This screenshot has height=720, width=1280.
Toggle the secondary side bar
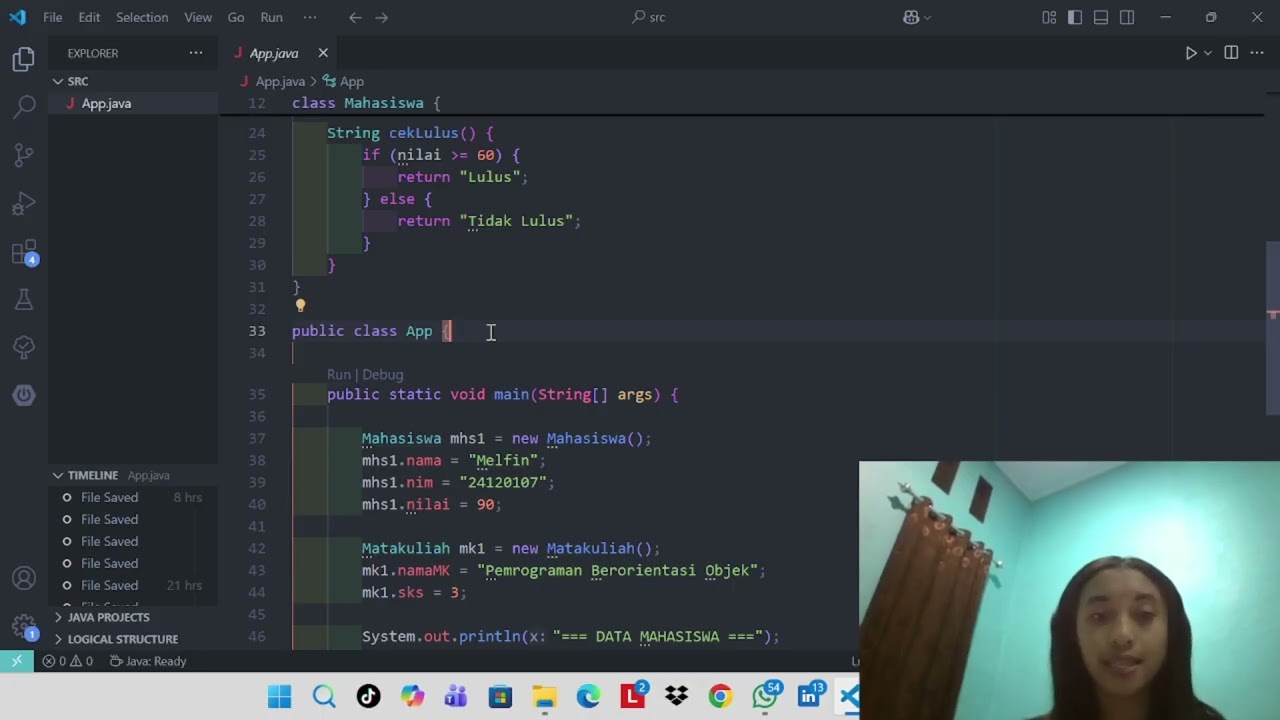[x=1127, y=17]
